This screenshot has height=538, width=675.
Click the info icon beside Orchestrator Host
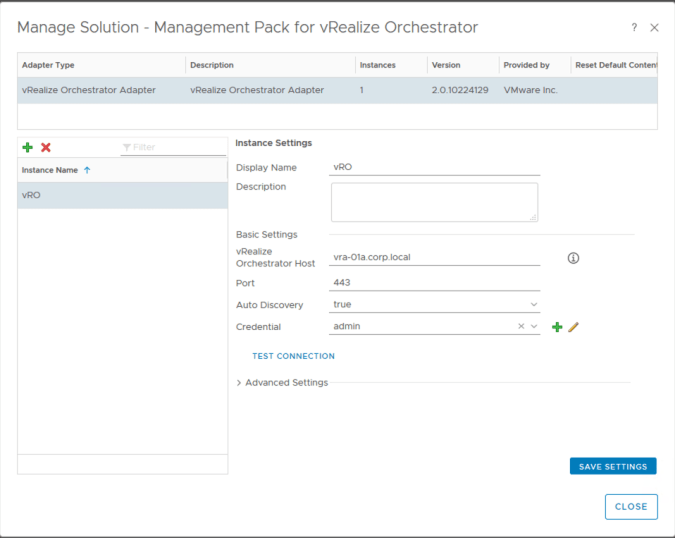[573, 258]
